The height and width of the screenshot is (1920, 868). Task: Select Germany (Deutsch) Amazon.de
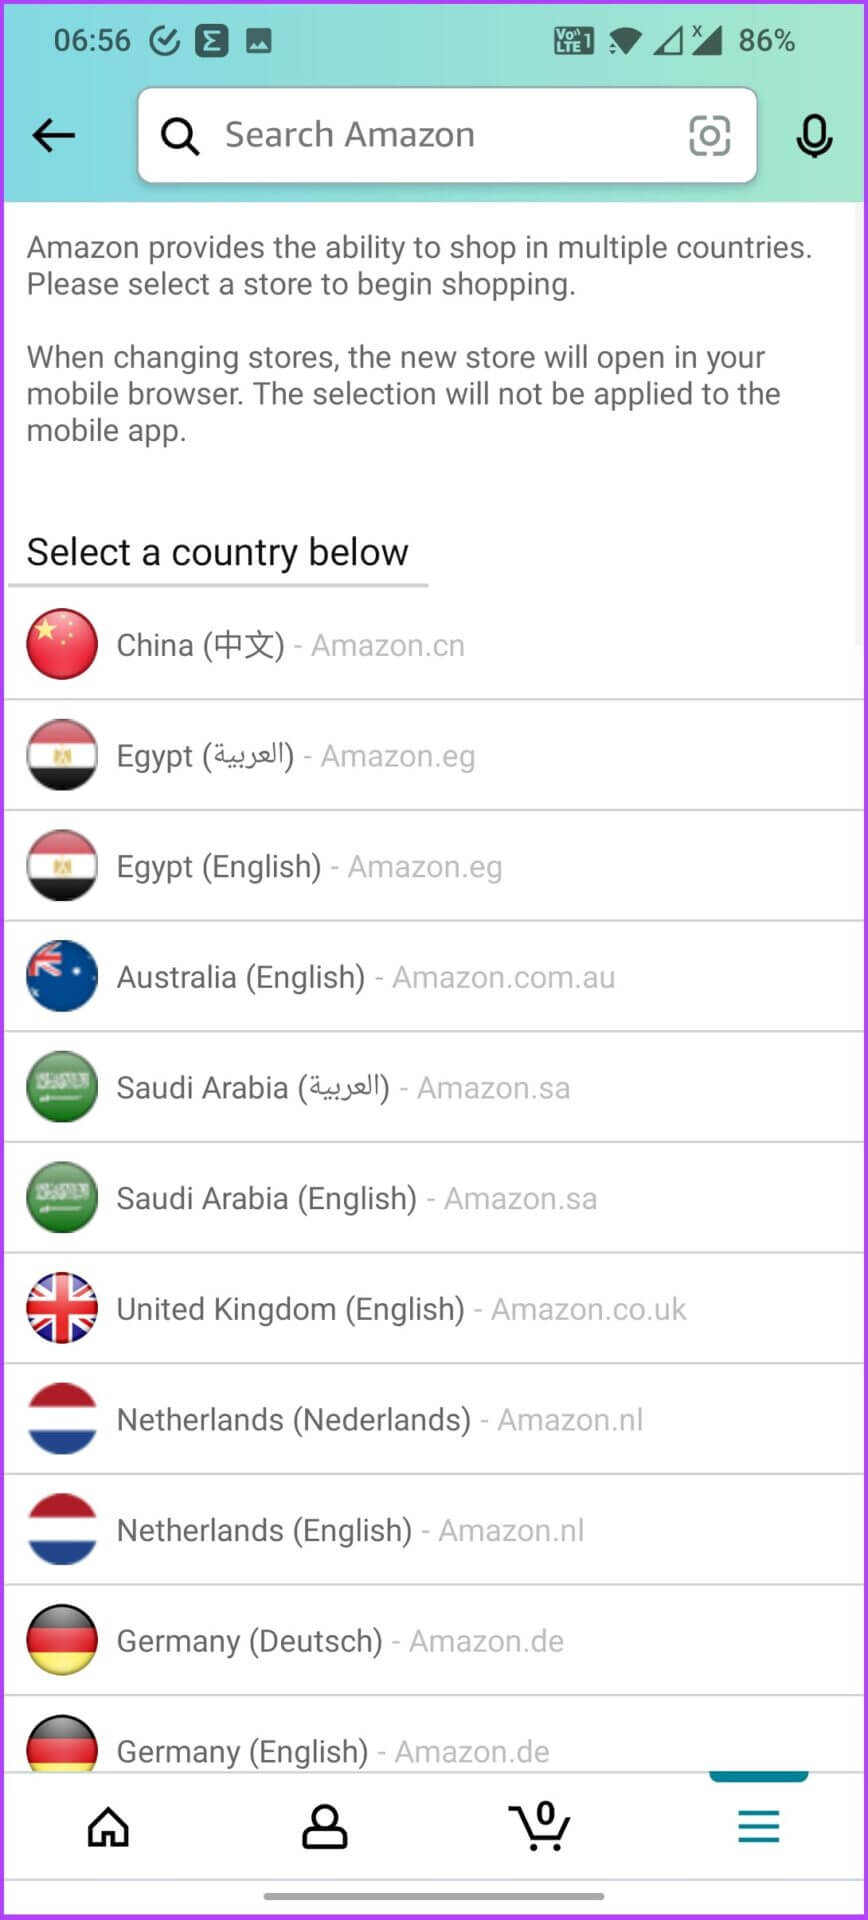pos(340,1641)
